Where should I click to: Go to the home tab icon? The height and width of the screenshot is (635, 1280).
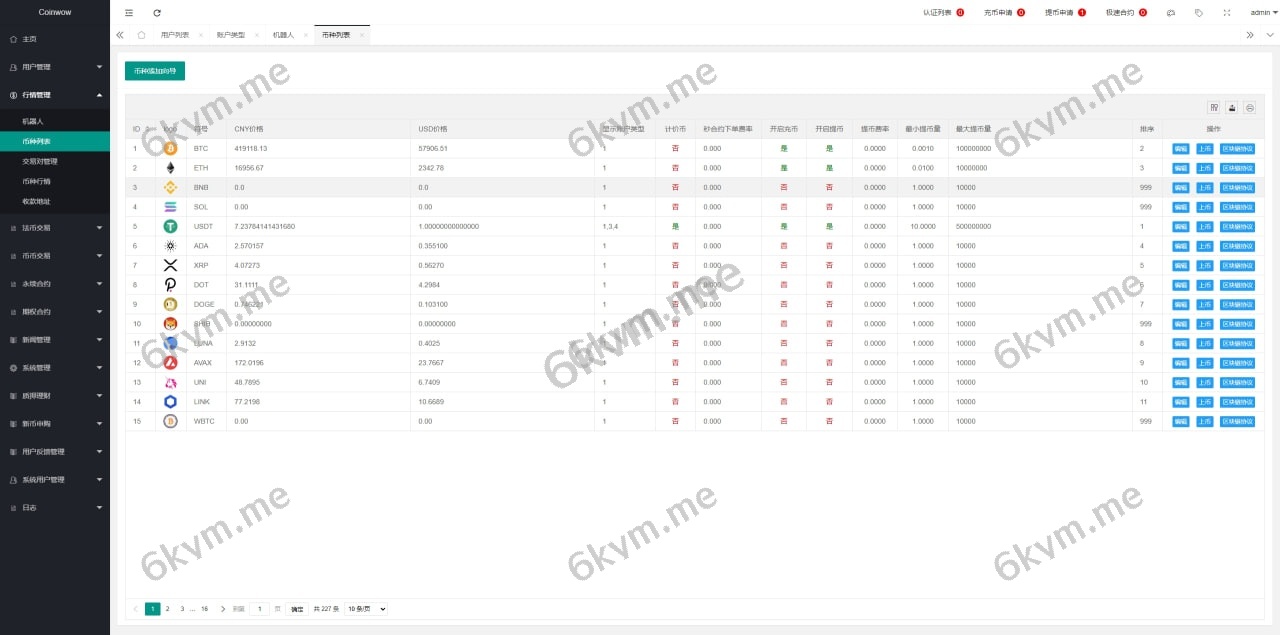coord(141,34)
